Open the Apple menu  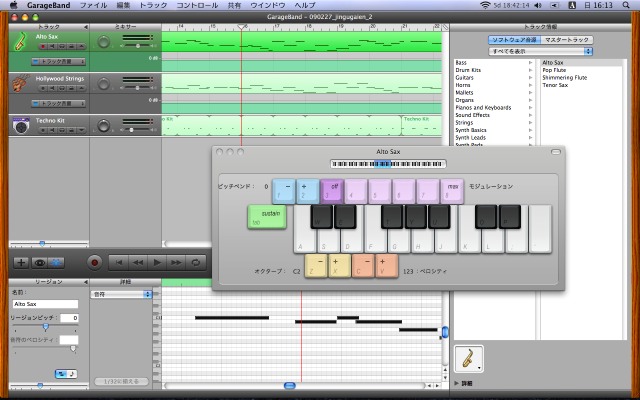click(x=14, y=5)
